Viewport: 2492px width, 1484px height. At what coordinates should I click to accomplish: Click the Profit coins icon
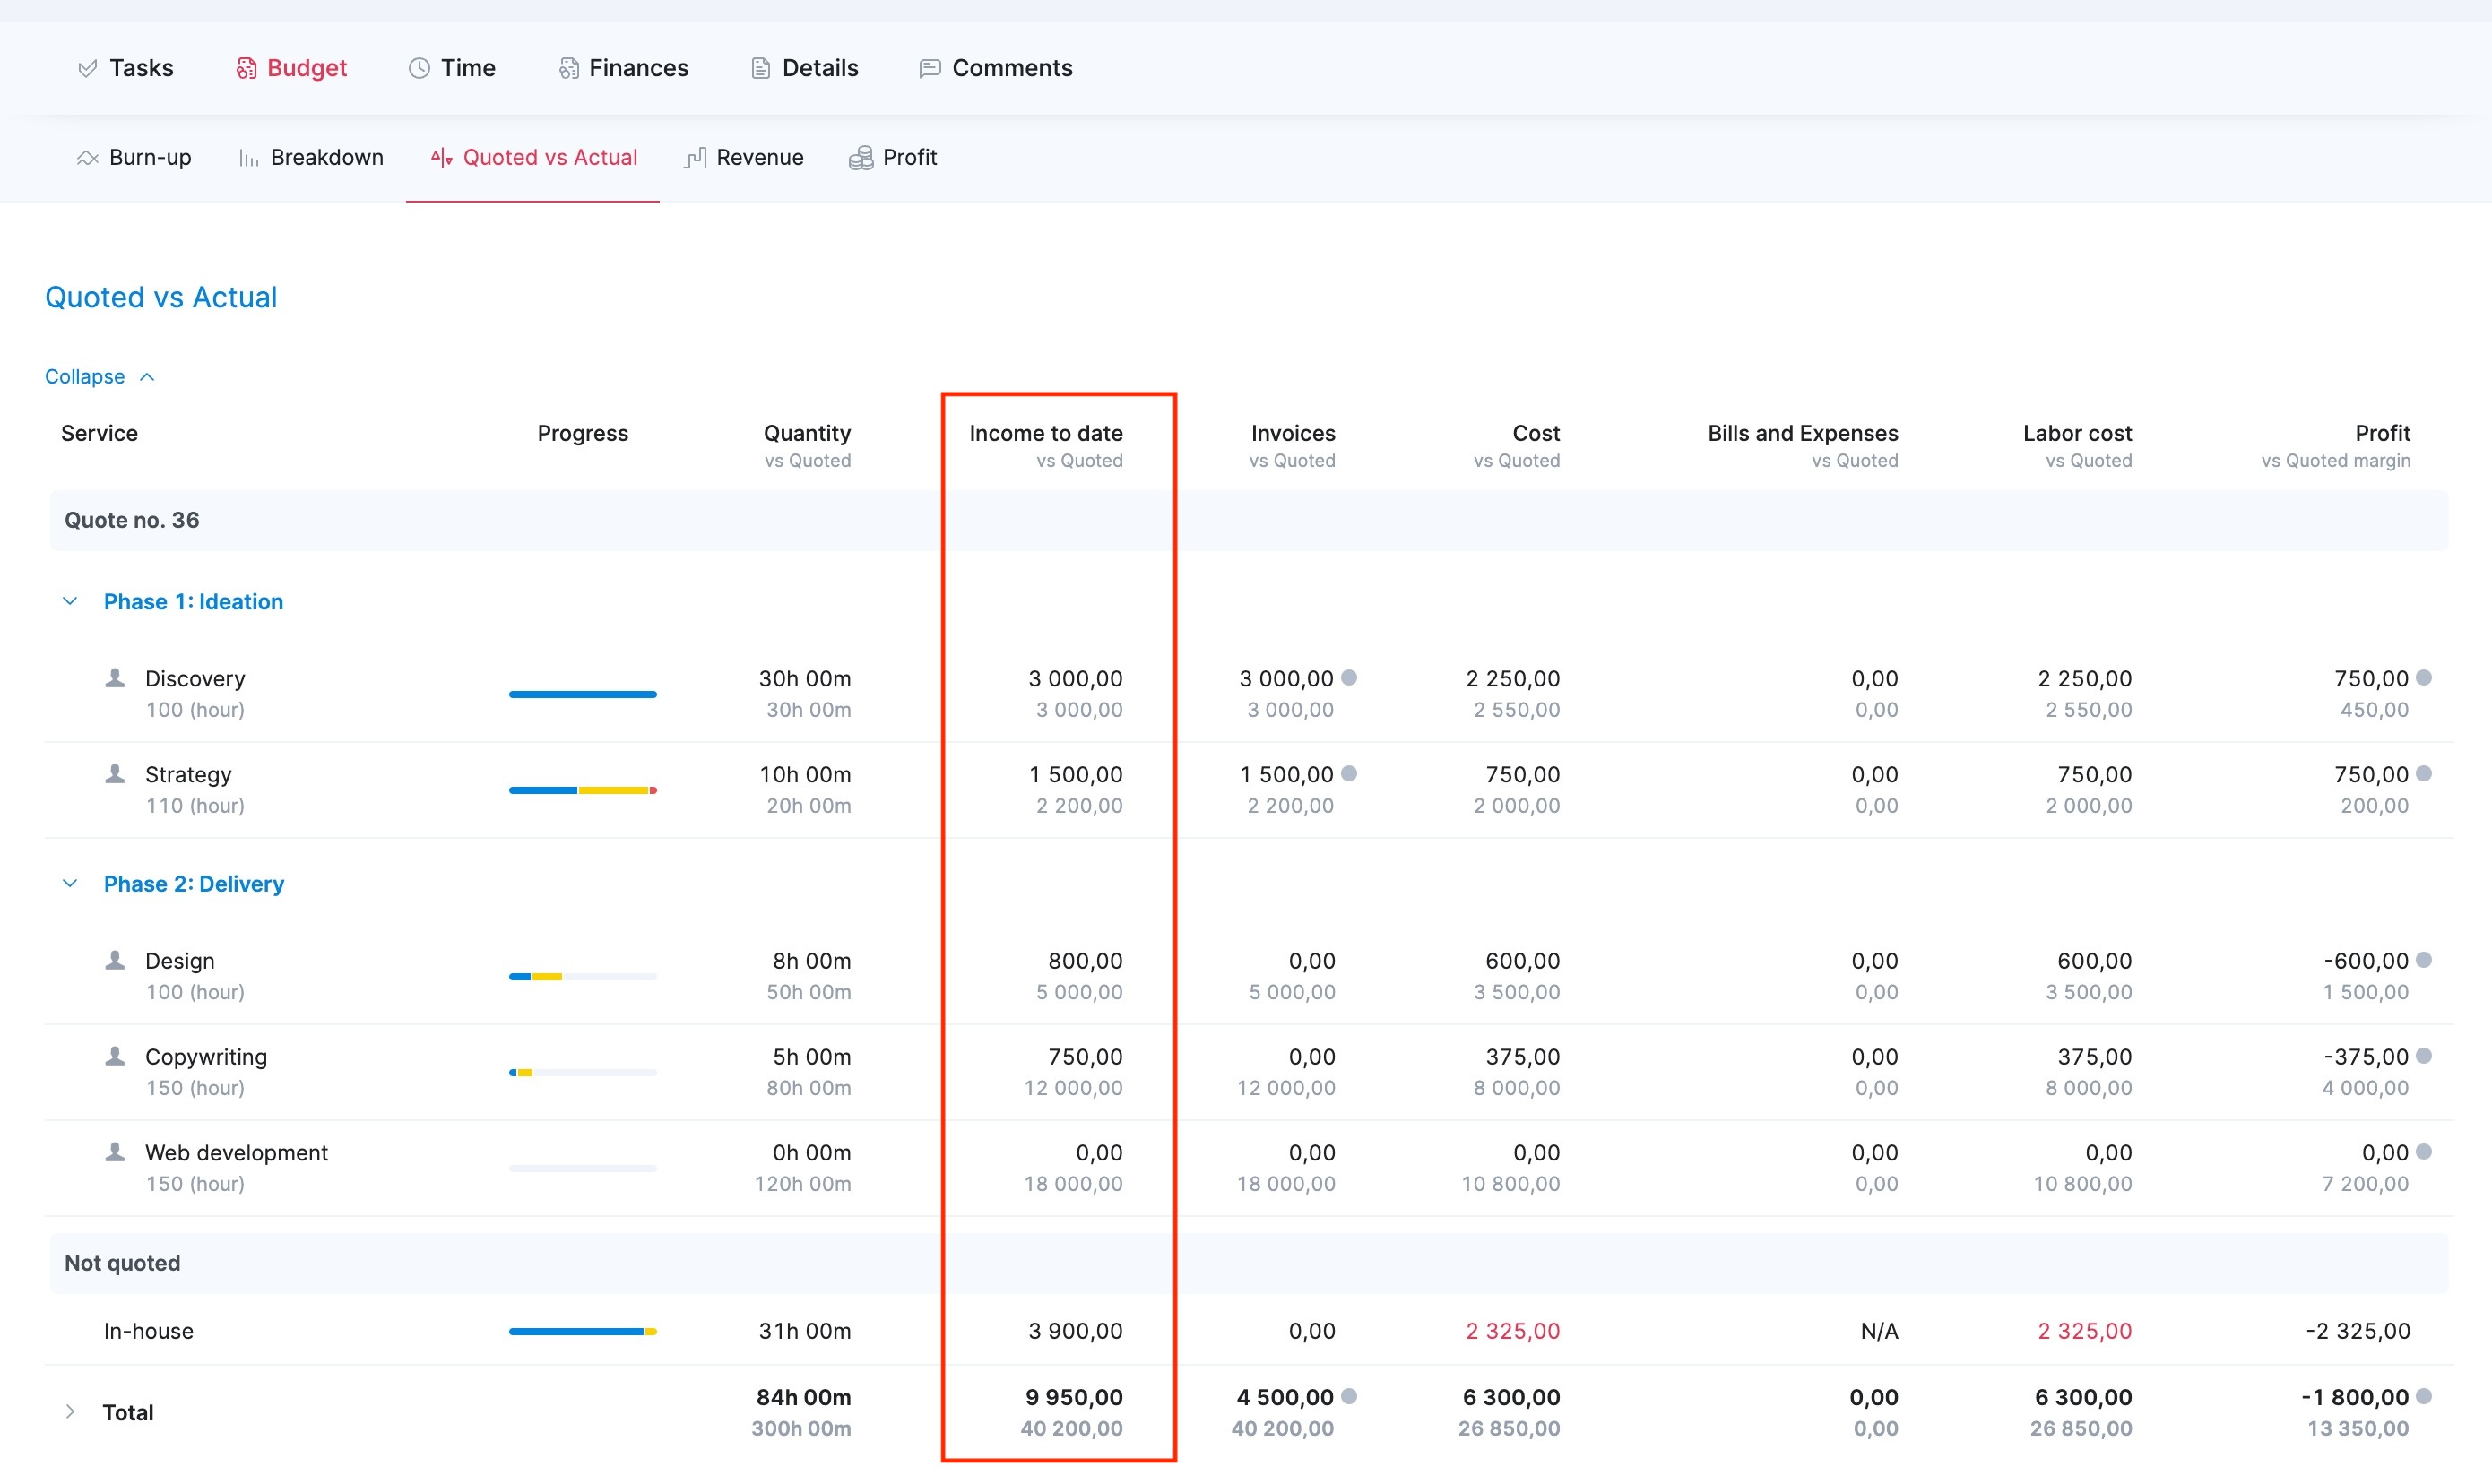[x=861, y=158]
